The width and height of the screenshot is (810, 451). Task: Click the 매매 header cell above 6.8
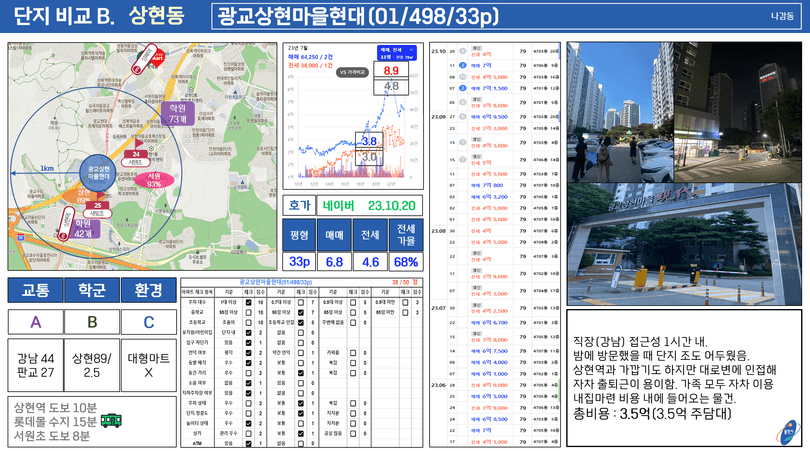(334, 235)
